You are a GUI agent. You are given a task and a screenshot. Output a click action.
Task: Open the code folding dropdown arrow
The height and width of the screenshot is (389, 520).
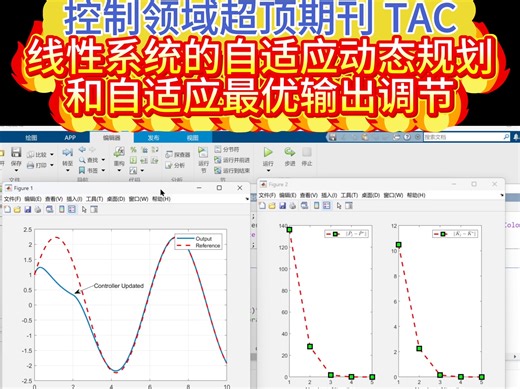point(142,171)
